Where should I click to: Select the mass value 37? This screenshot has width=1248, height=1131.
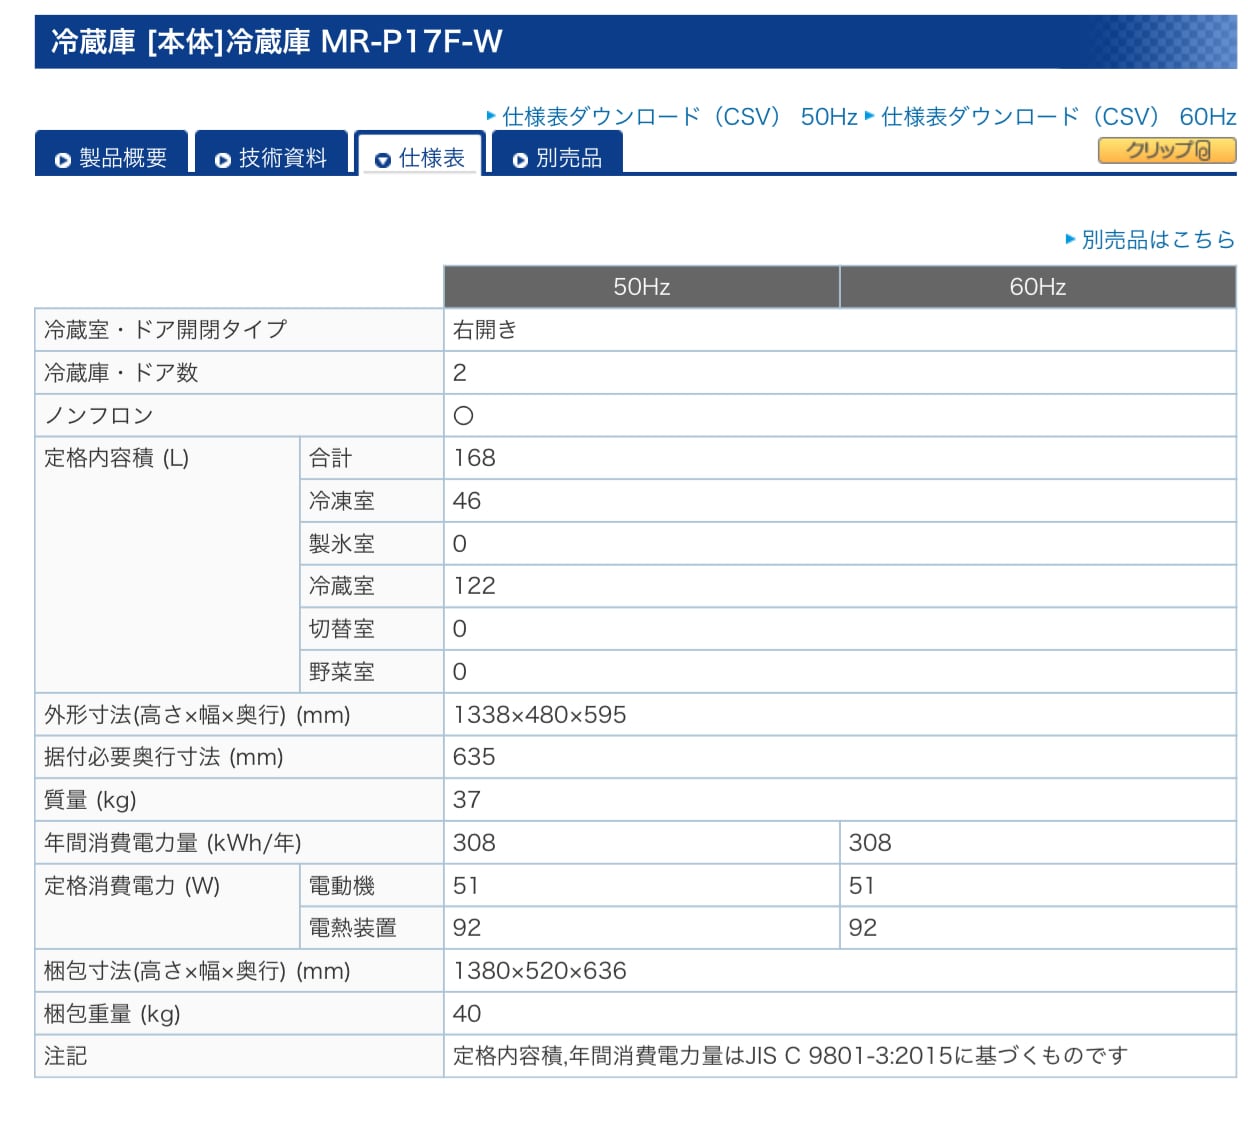(467, 800)
